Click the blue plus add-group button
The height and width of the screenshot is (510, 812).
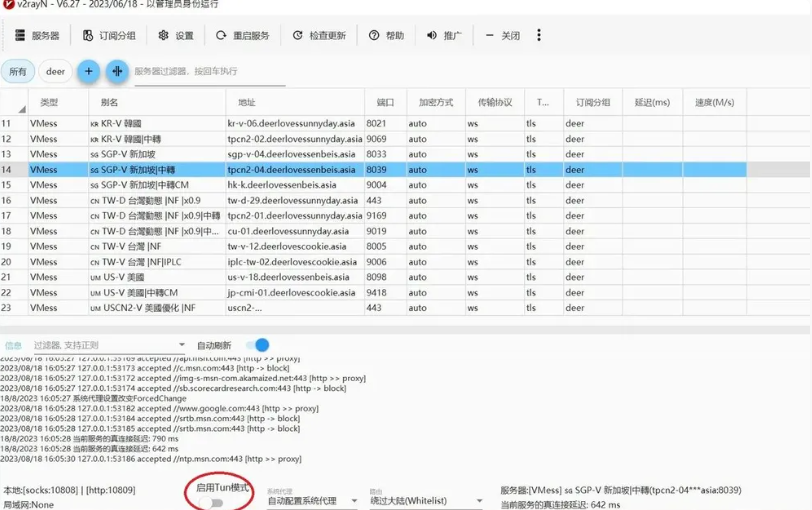89,71
